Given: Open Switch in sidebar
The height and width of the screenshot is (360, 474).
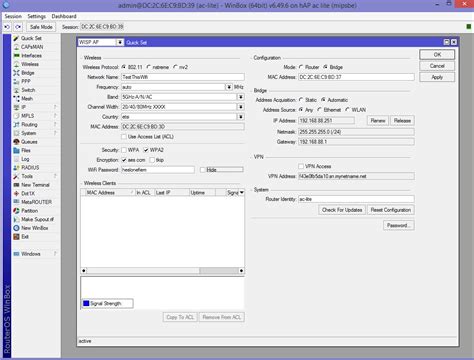Looking at the screenshot, I should click(28, 90).
